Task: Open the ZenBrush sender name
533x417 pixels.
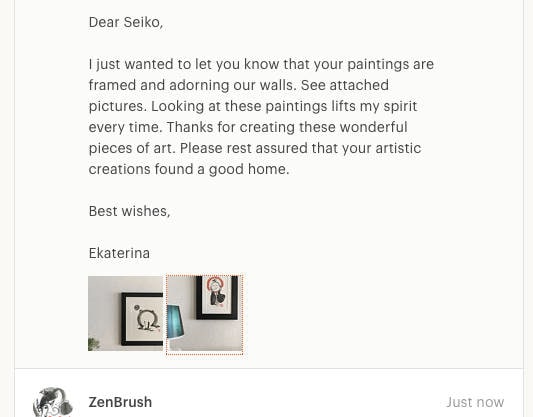Action: point(120,402)
